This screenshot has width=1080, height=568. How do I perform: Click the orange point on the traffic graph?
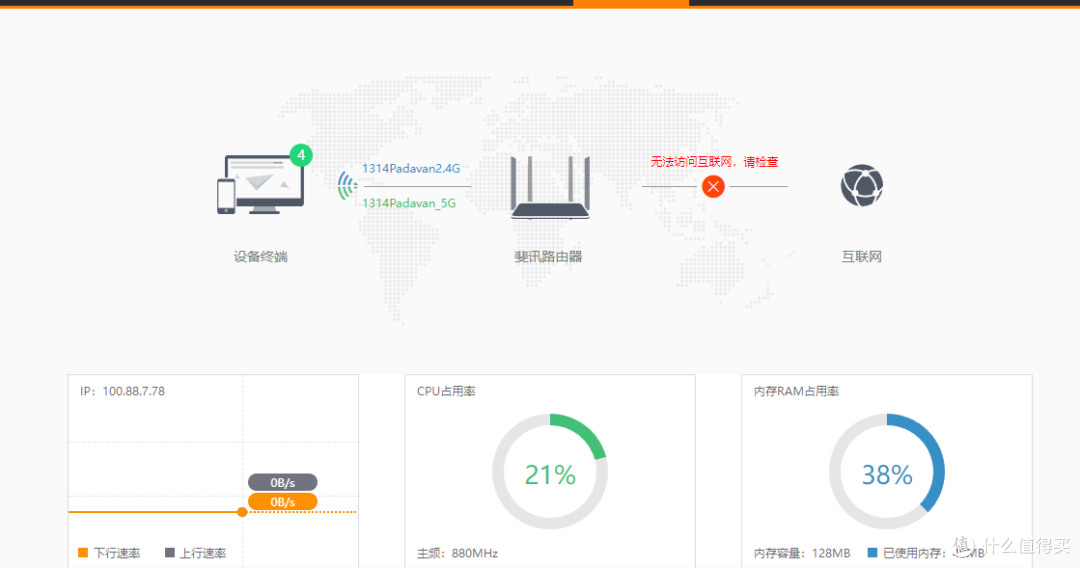tap(242, 512)
